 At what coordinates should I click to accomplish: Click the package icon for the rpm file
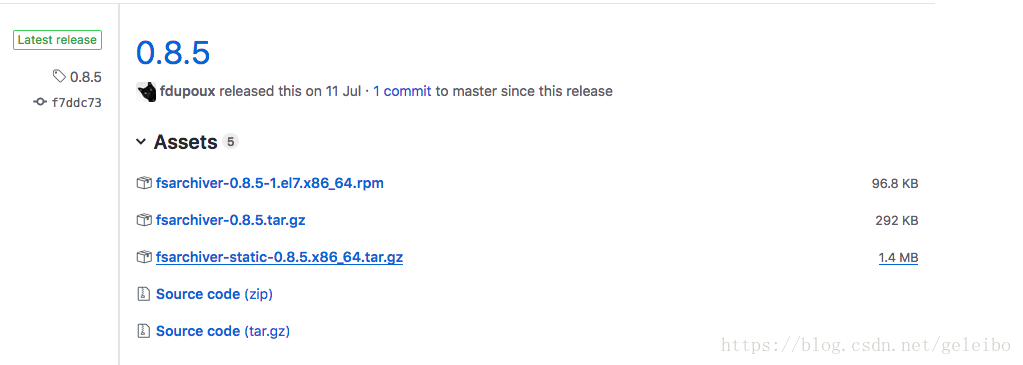pyautogui.click(x=144, y=183)
